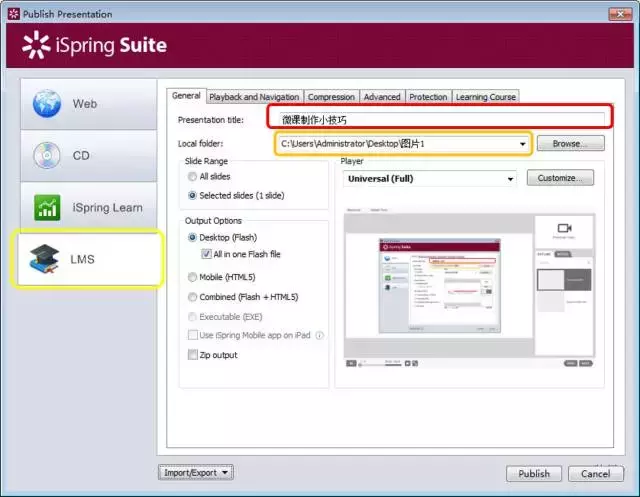Image resolution: width=640 pixels, height=497 pixels.
Task: Select the Web globe icon
Action: point(47,104)
